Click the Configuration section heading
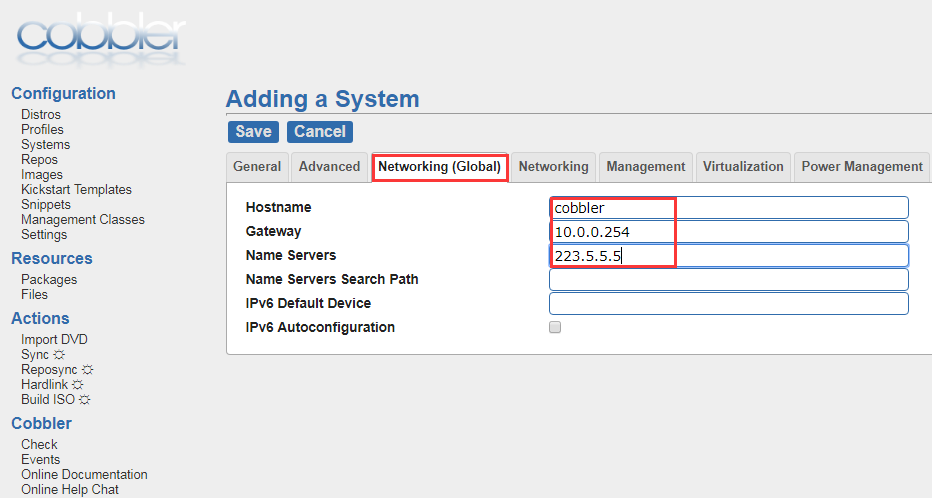 [x=63, y=93]
